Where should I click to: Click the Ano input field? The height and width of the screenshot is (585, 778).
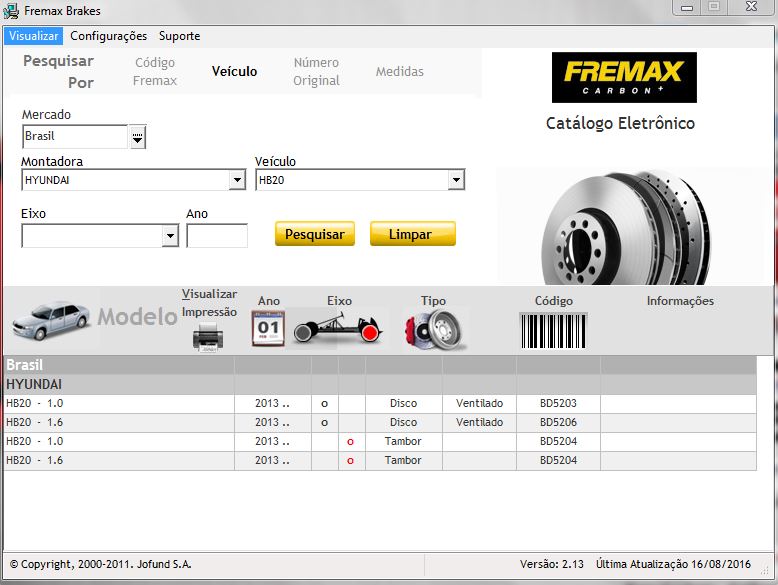(216, 236)
